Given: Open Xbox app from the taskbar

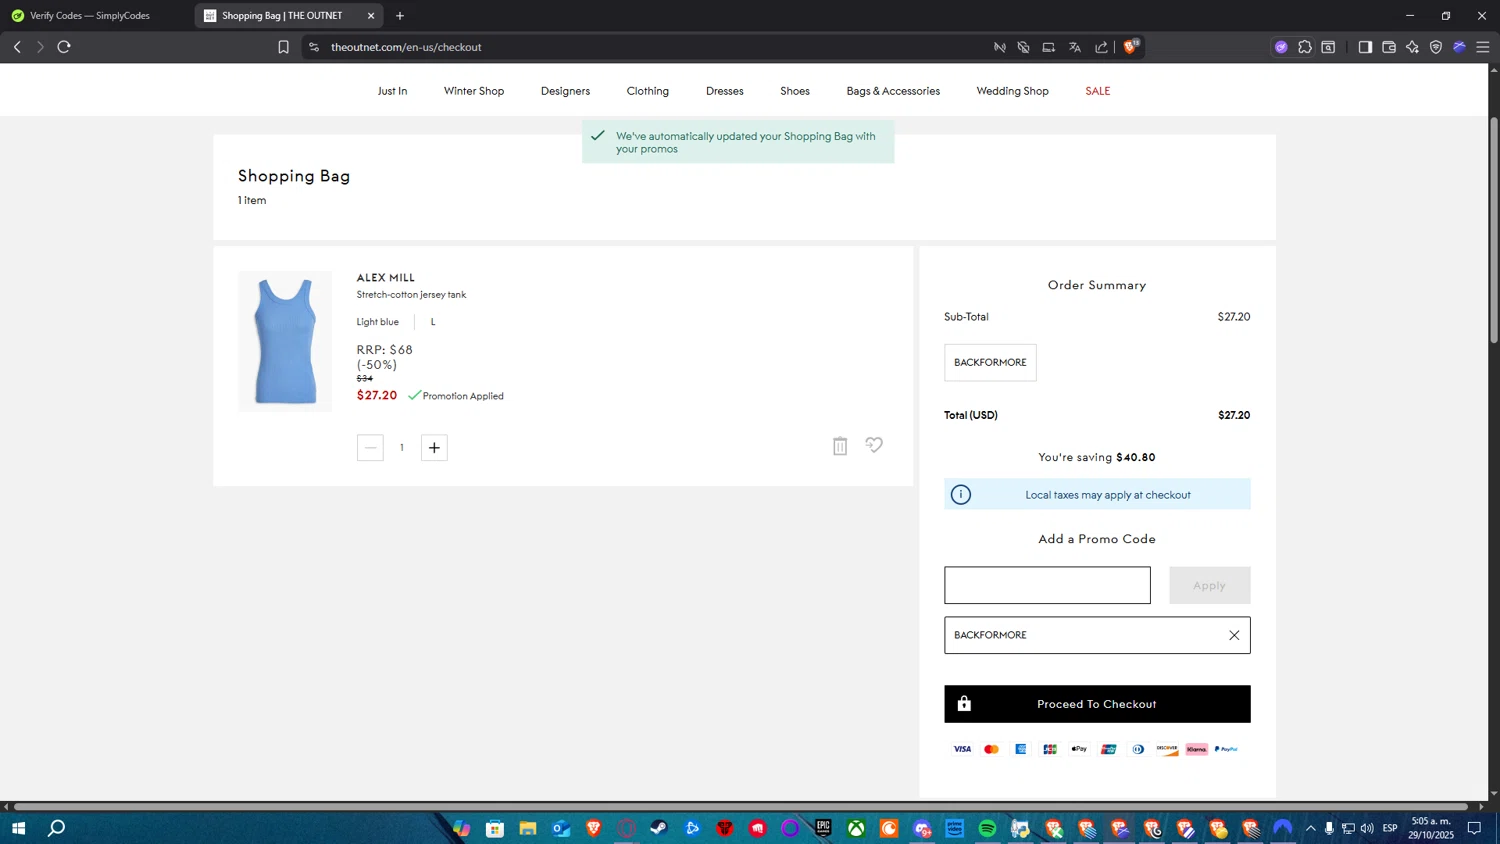Looking at the screenshot, I should (856, 828).
